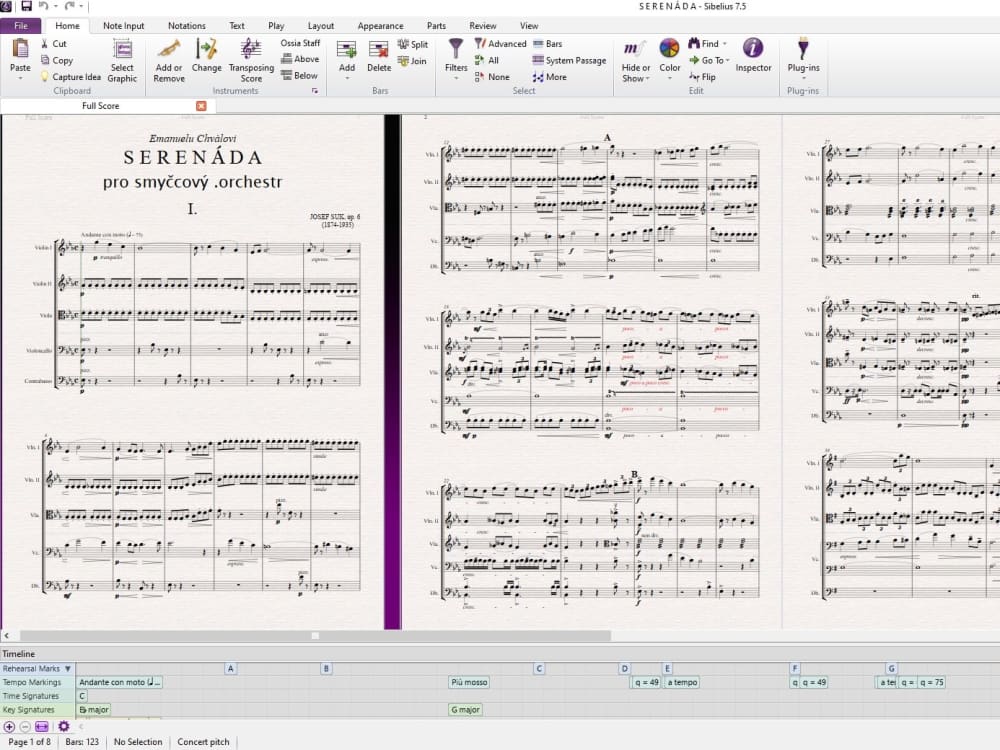Viewport: 1000px width, 750px height.
Task: Jump to rehearsal mark C on timeline
Action: click(x=539, y=668)
